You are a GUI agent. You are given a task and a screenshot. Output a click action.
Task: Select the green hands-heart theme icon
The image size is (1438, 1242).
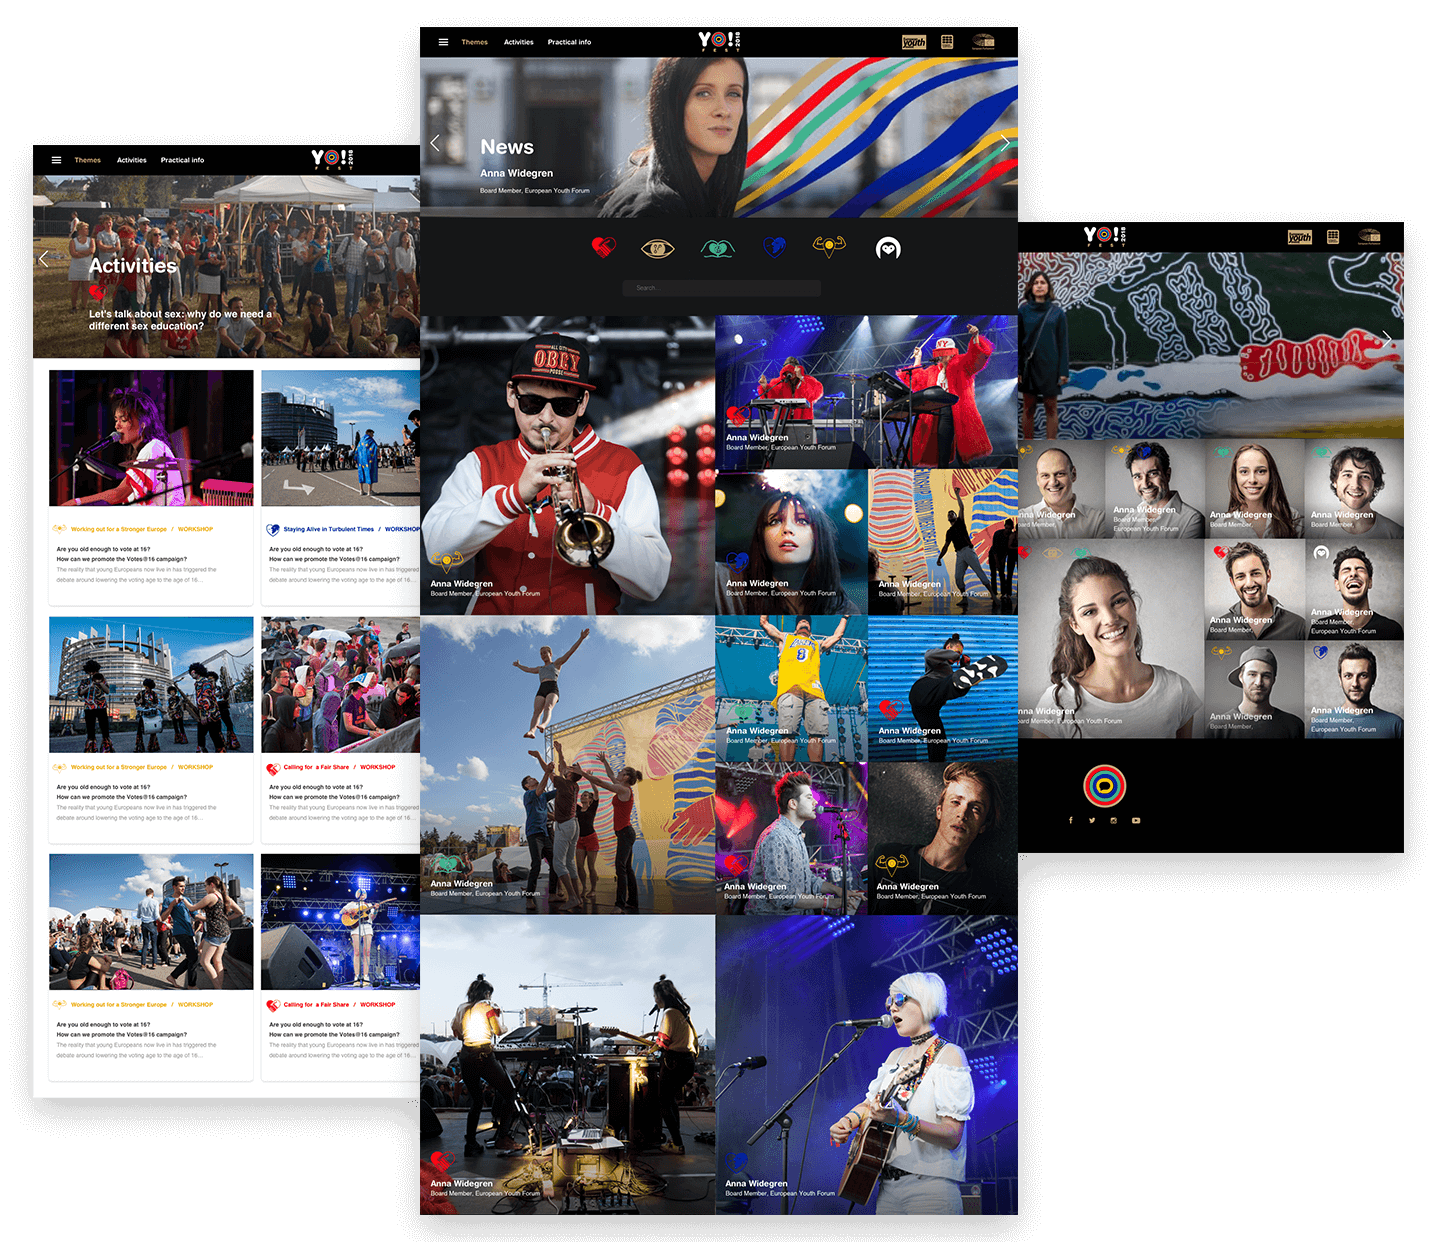717,248
